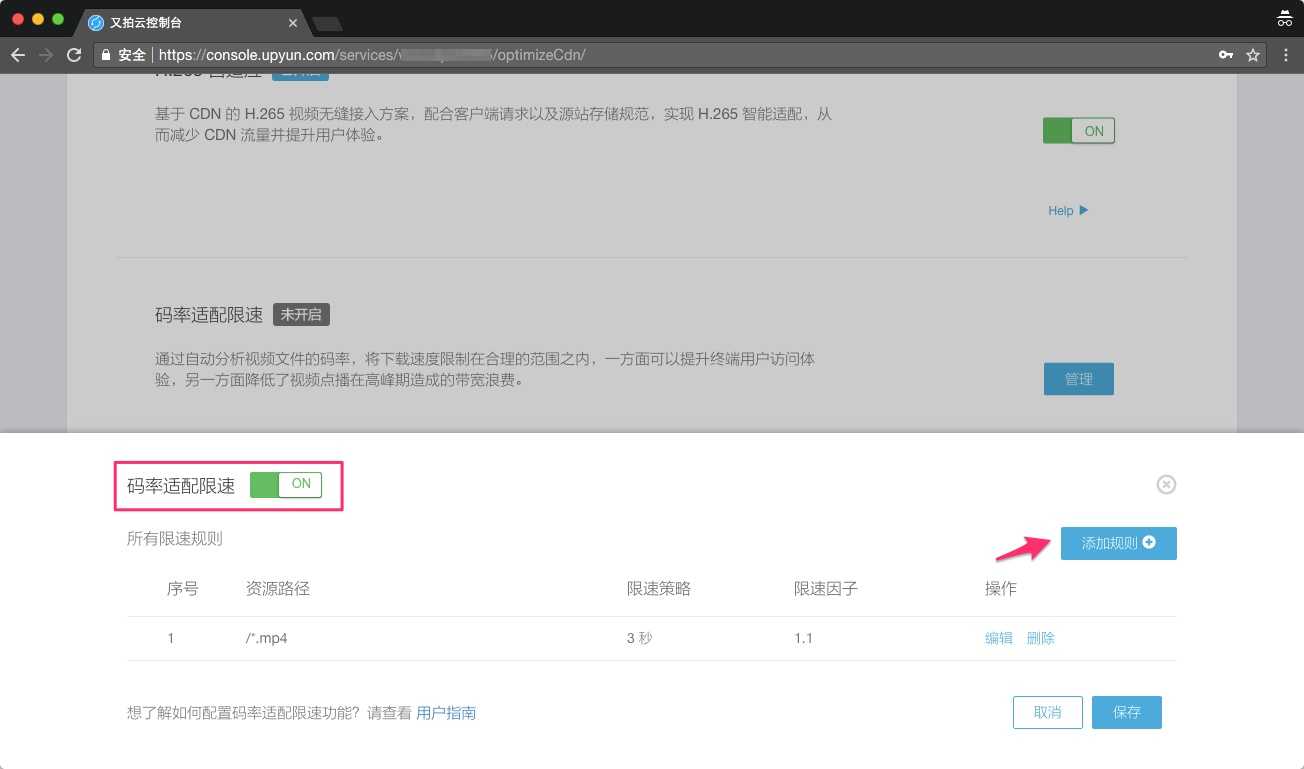Toggle the H.265 ON switch

click(1078, 131)
